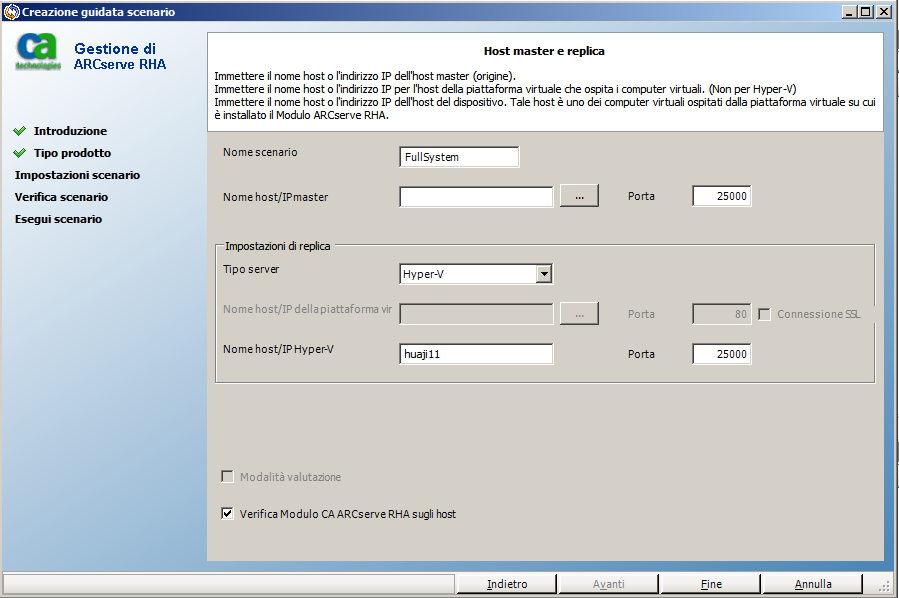Click the CA Technologies logo
Viewport: 899px width, 598px height.
38,51
